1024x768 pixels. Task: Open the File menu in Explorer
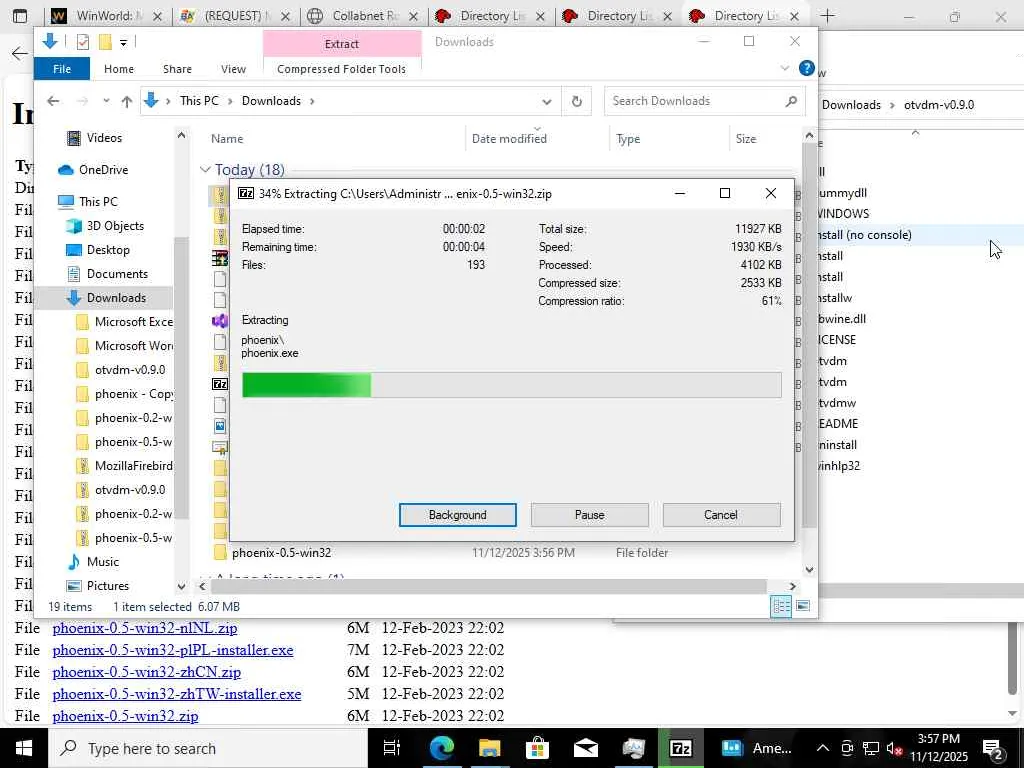pyautogui.click(x=61, y=69)
